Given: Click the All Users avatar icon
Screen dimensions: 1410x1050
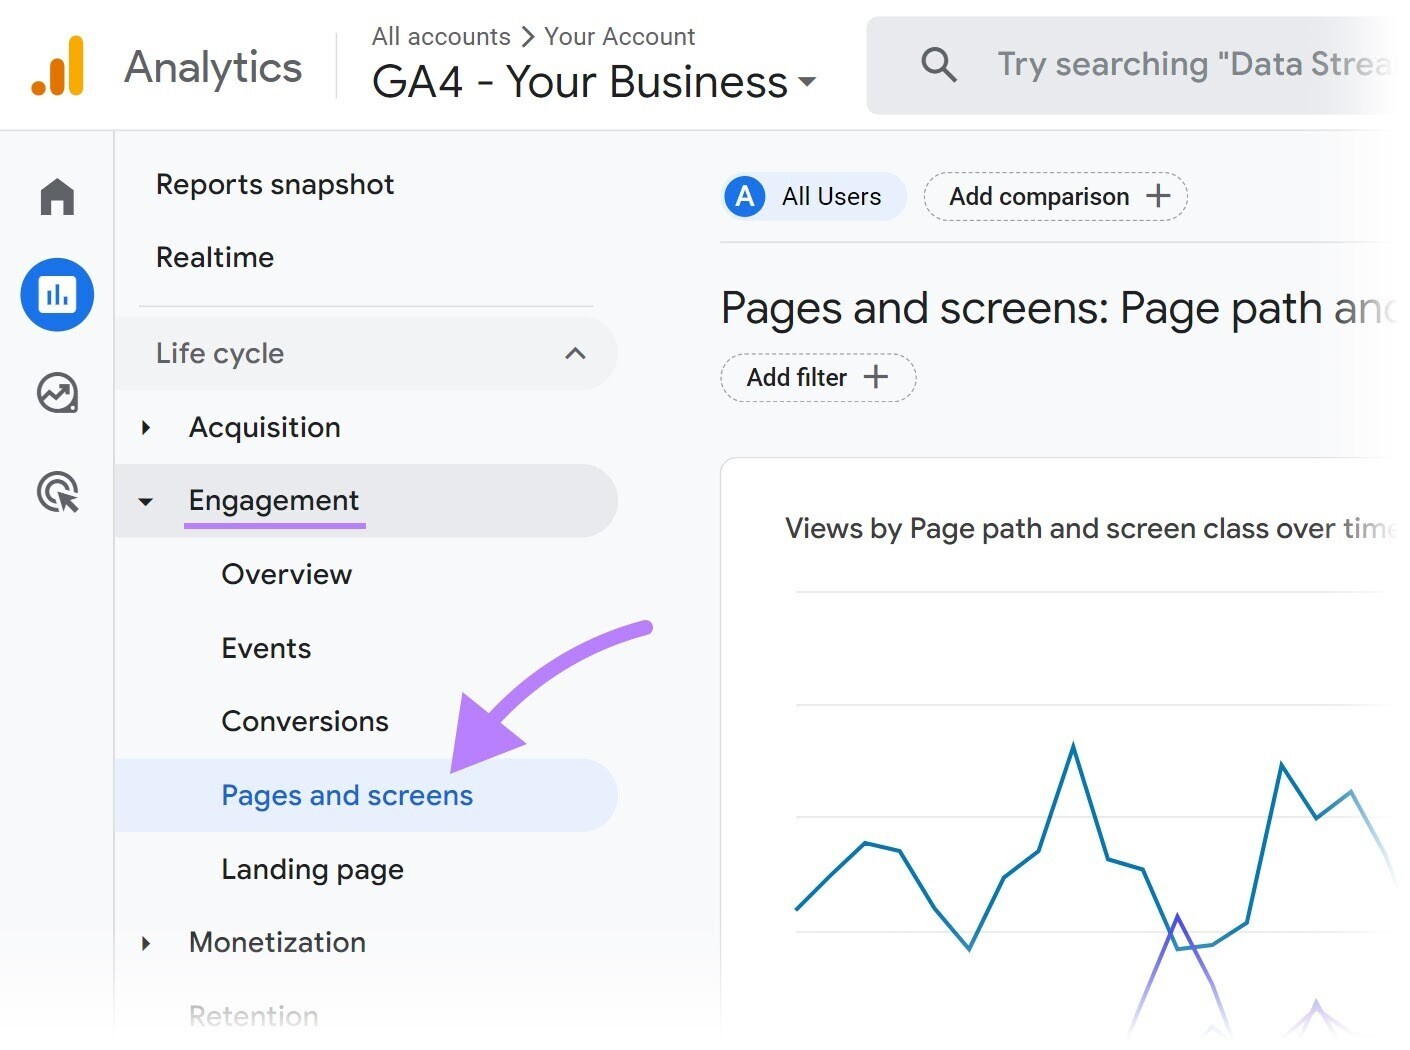Looking at the screenshot, I should (x=744, y=196).
